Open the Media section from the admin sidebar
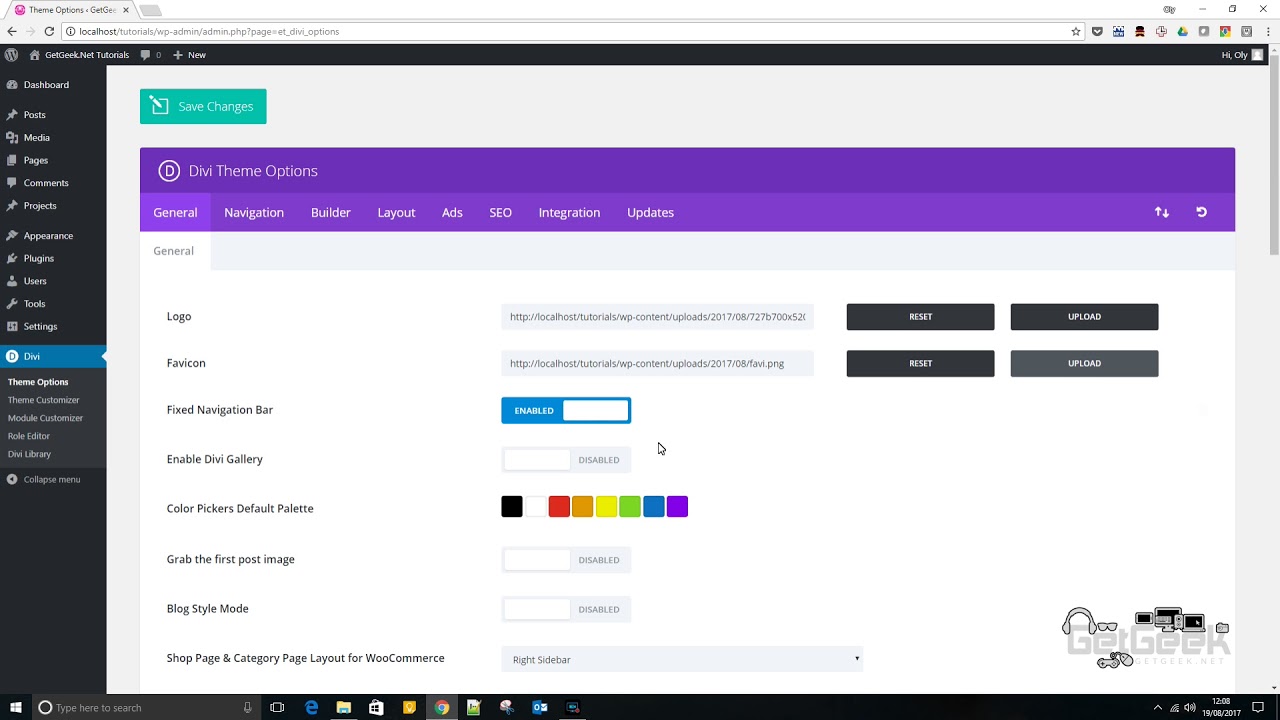This screenshot has width=1280, height=720. tap(35, 137)
